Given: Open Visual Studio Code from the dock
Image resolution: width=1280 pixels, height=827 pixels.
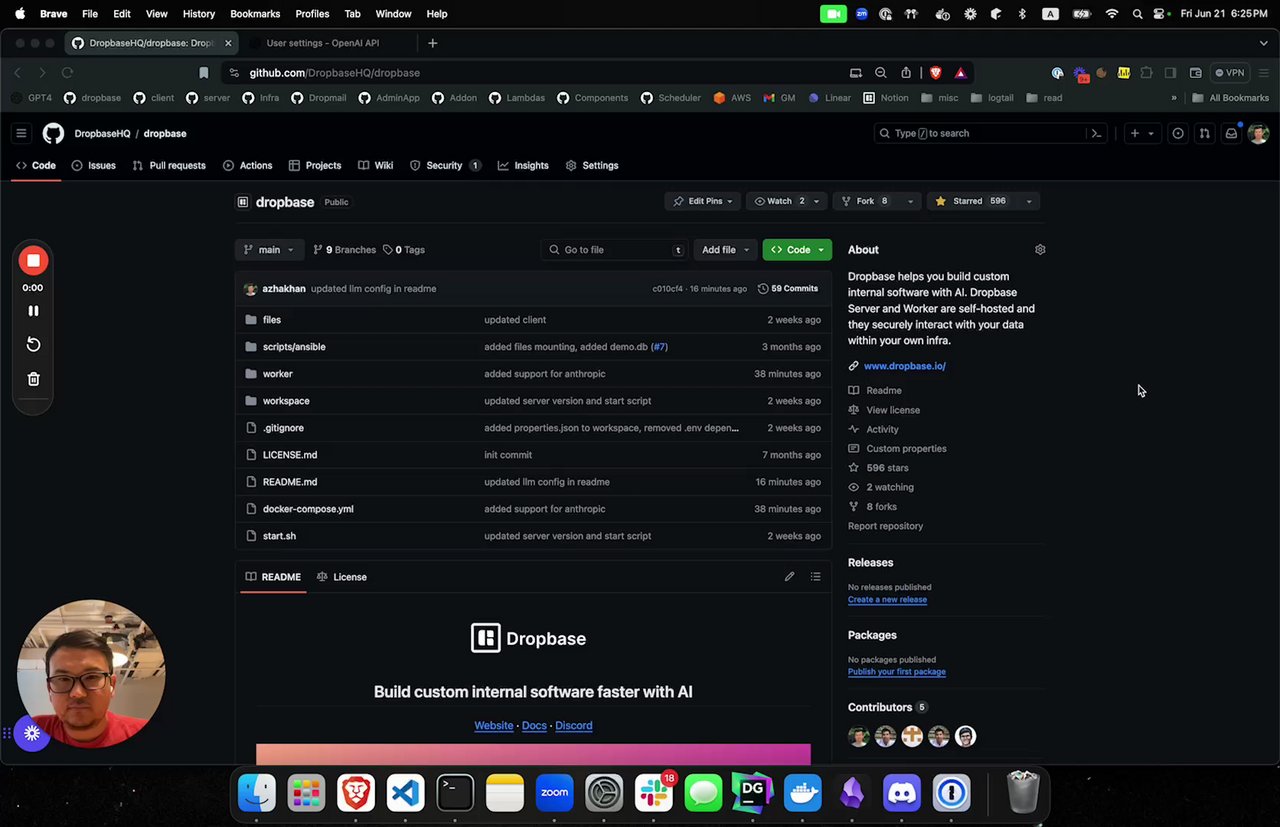Looking at the screenshot, I should pyautogui.click(x=405, y=793).
